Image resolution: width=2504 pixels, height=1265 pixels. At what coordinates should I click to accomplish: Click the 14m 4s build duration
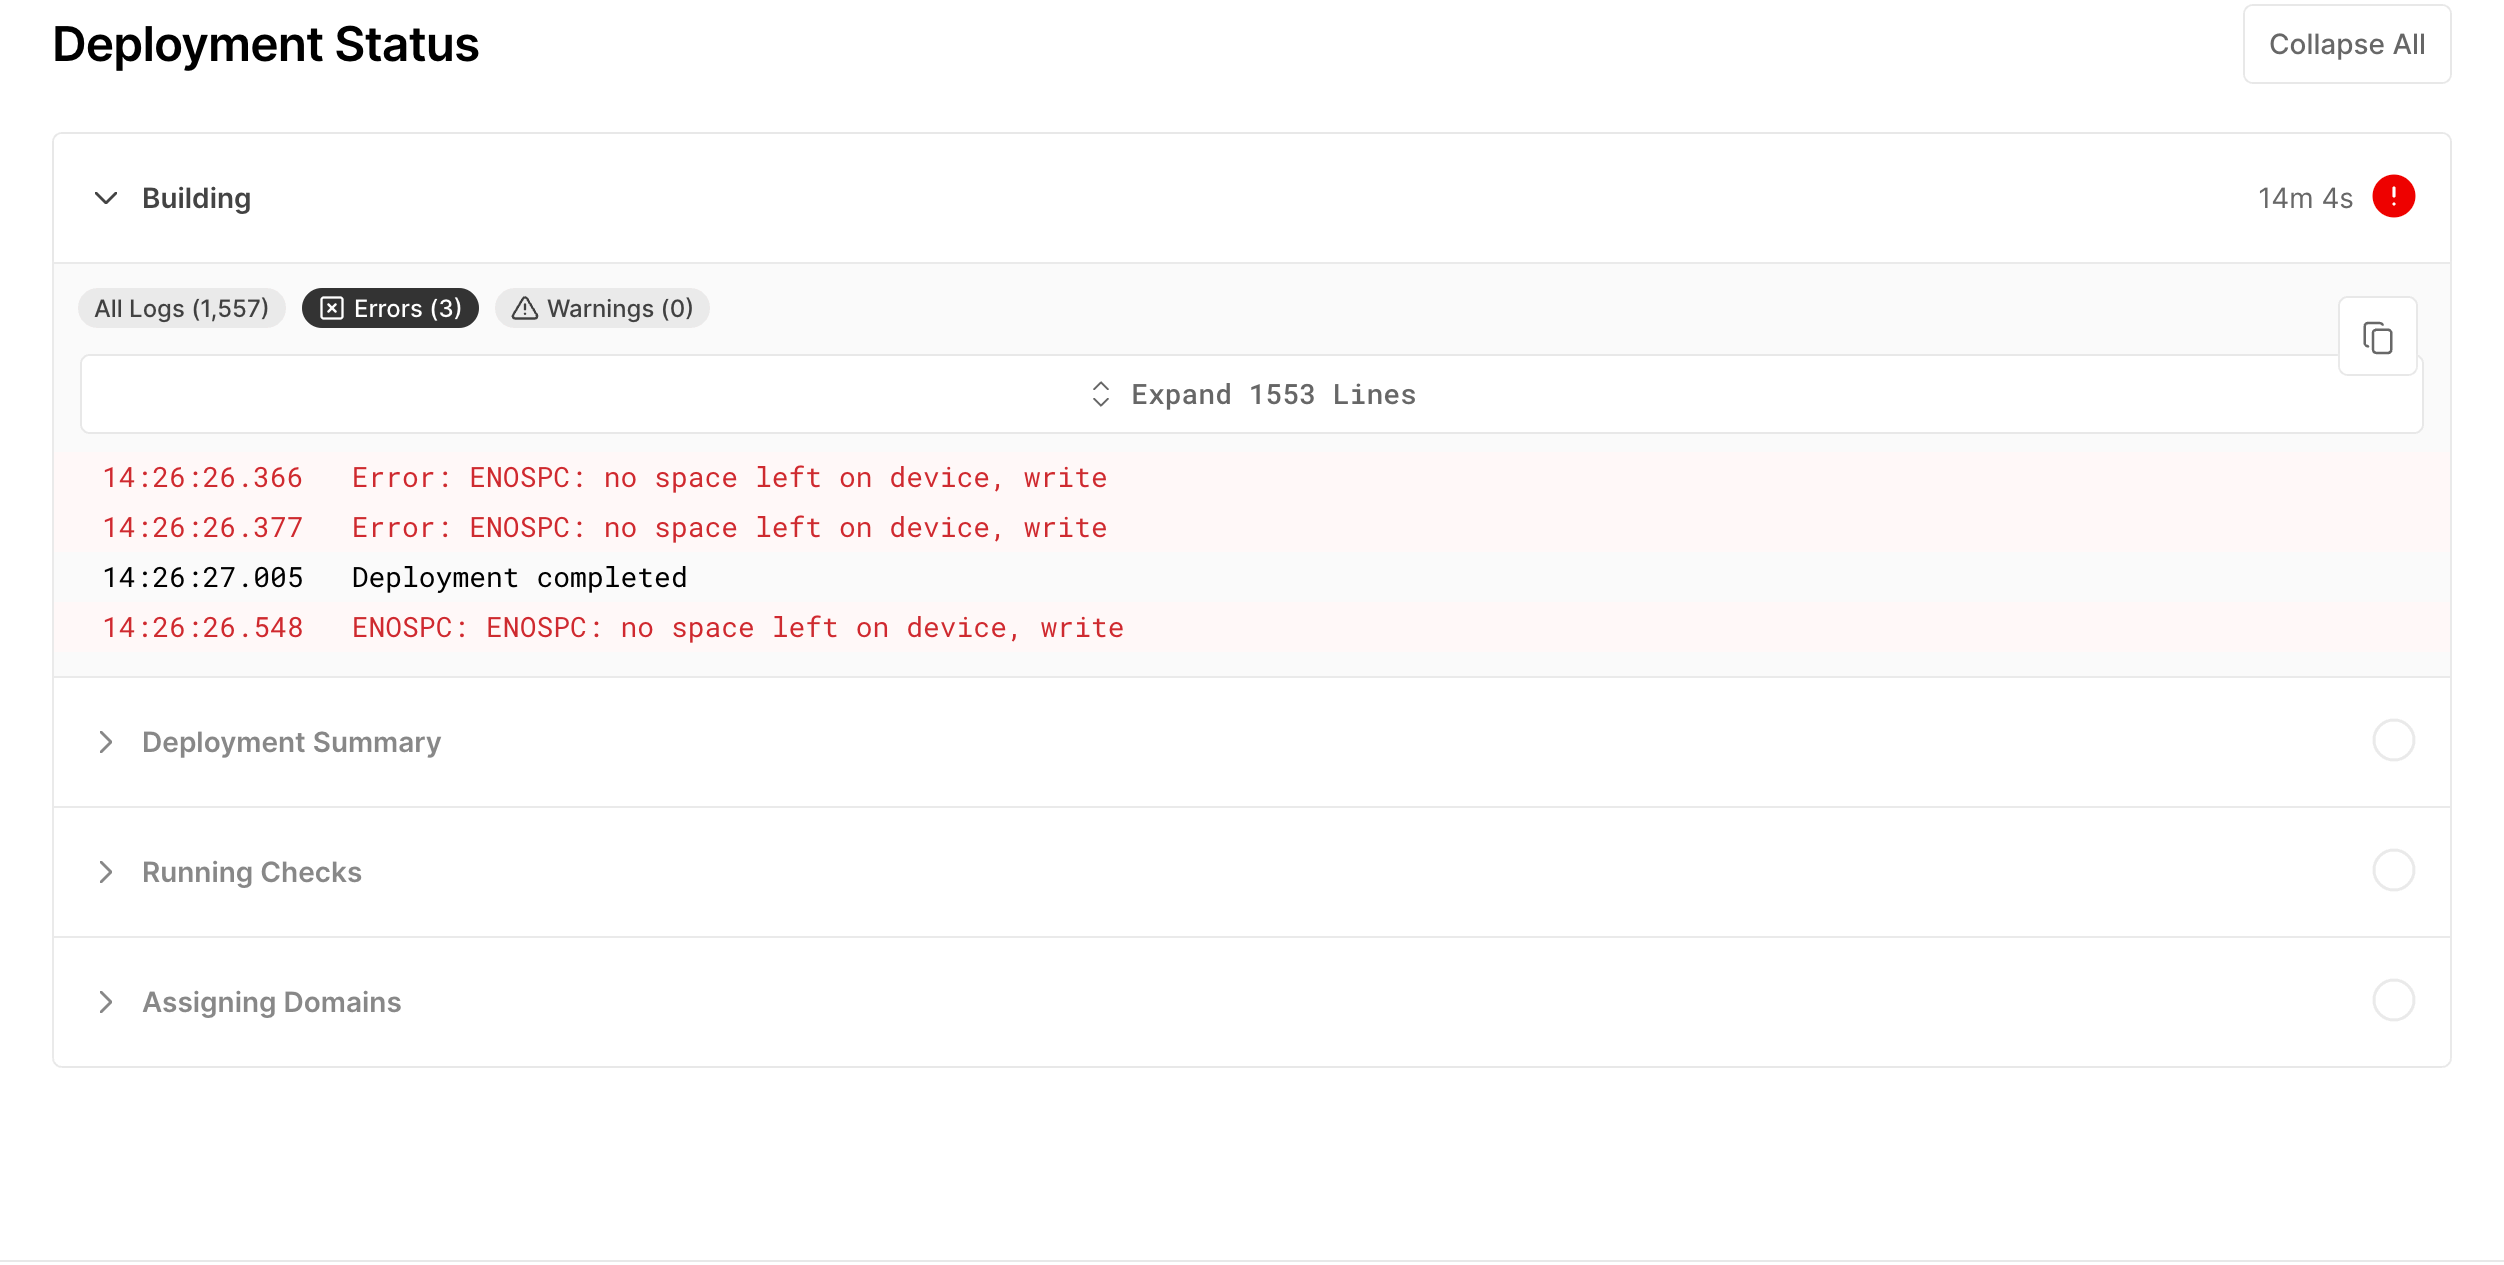tap(2304, 198)
